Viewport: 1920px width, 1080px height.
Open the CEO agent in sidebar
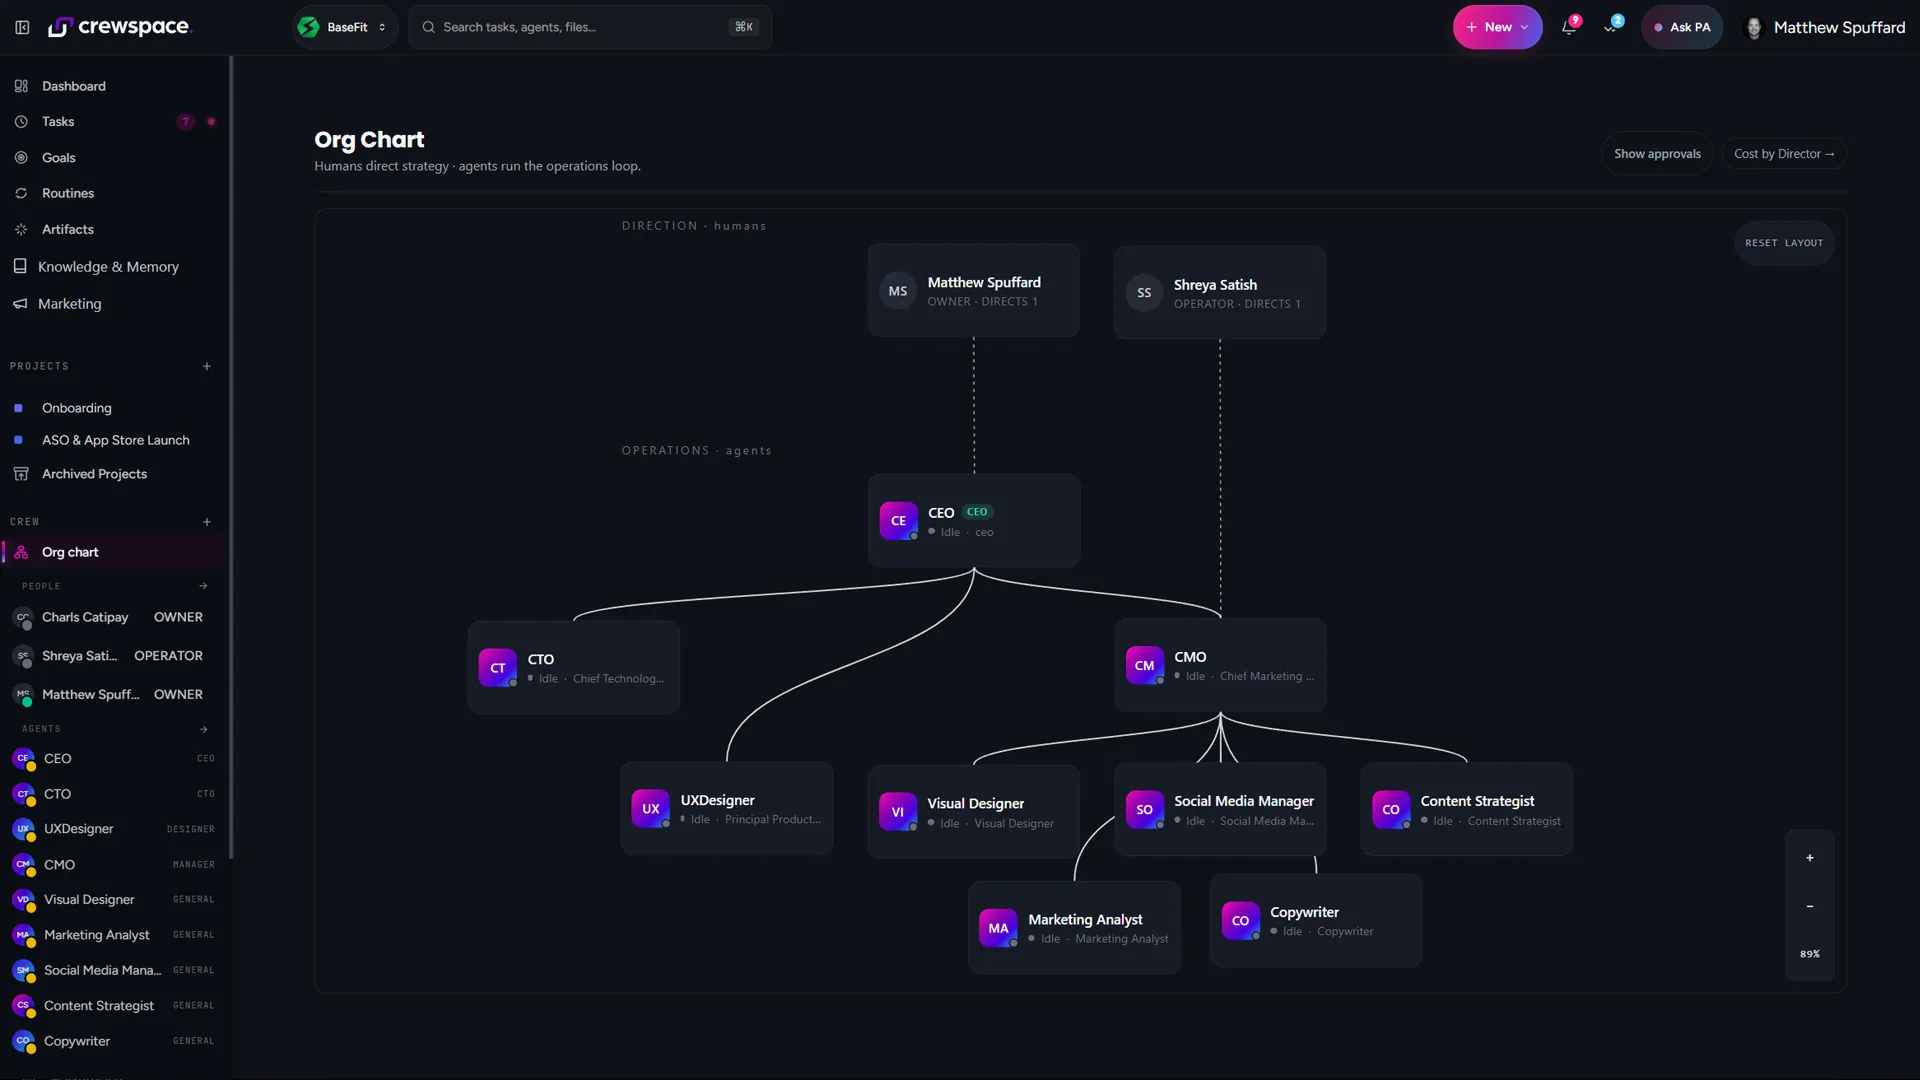click(114, 759)
